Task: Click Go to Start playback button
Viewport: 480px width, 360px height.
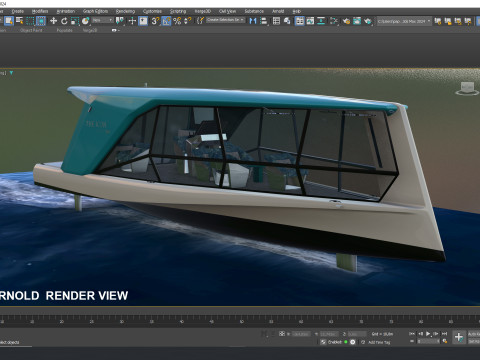Action: [412, 334]
